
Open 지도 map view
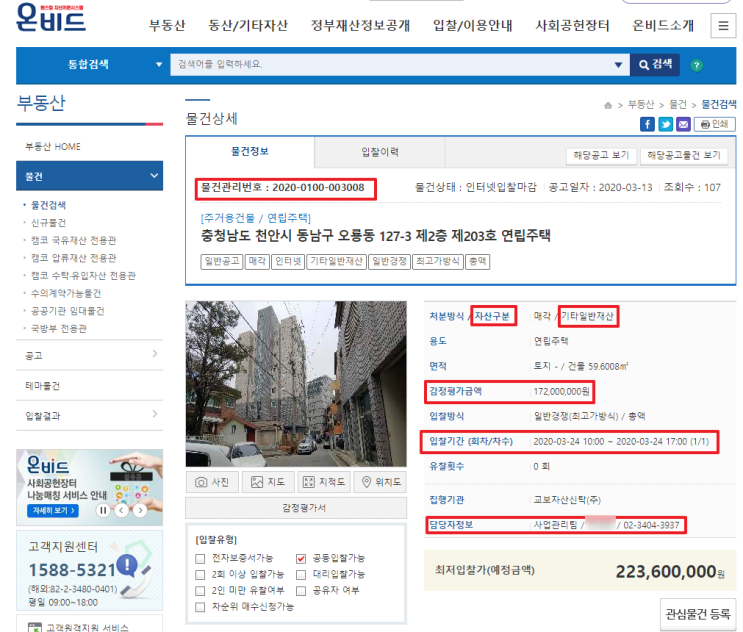point(268,482)
